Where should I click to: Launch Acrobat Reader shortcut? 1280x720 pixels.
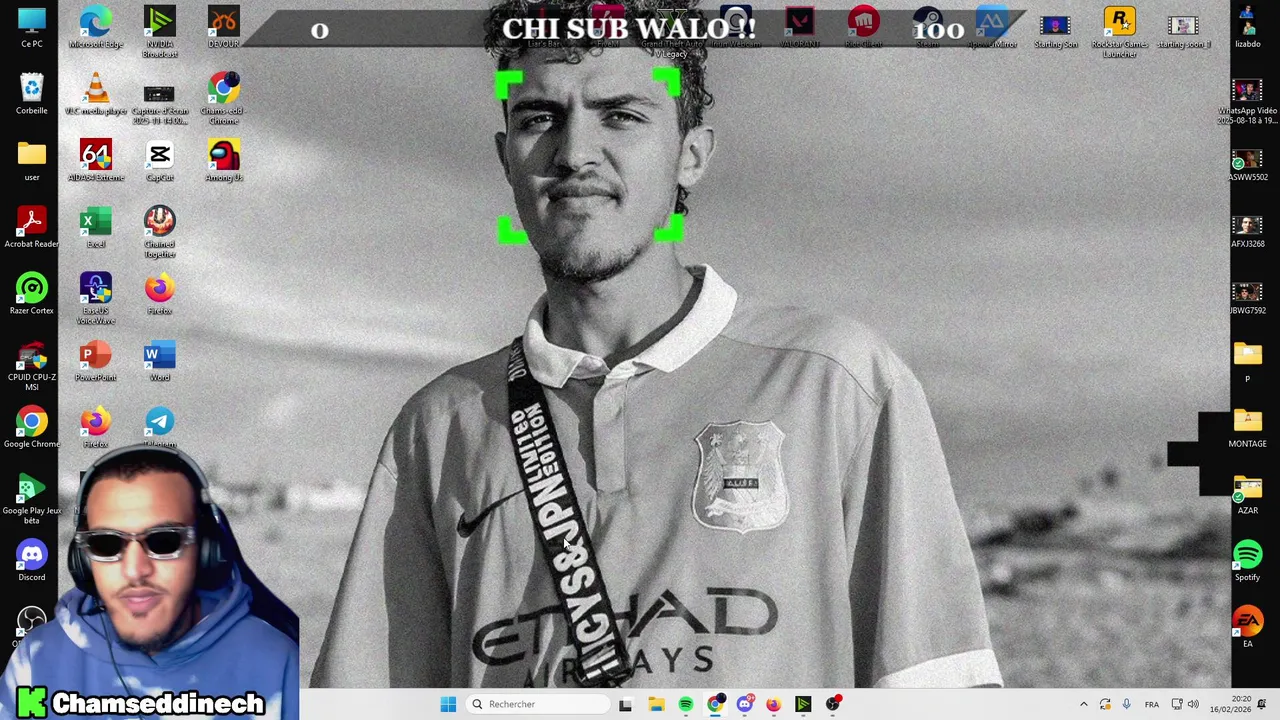(x=32, y=226)
